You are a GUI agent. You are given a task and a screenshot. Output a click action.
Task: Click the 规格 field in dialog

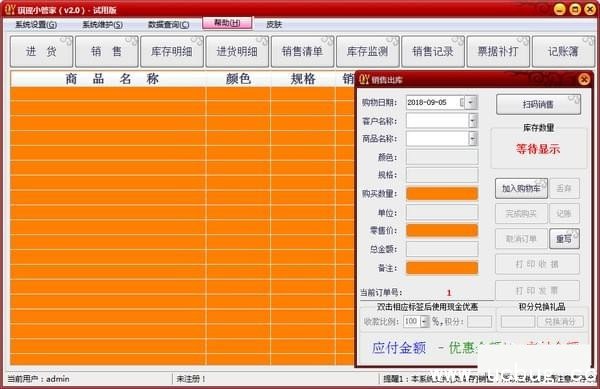(442, 175)
